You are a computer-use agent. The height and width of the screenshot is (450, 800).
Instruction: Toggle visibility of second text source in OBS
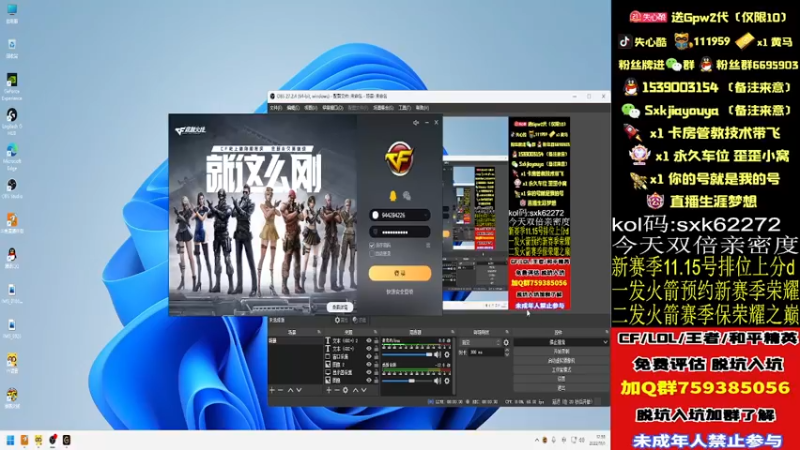[369, 348]
